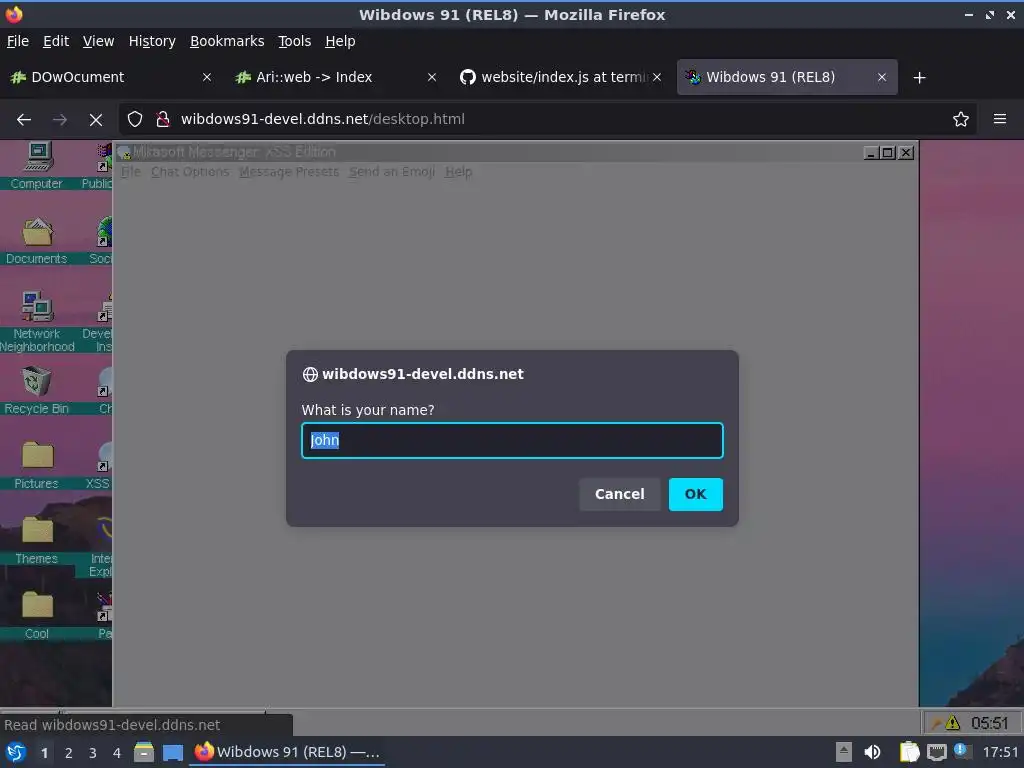The image size is (1024, 768).
Task: Open the Firefox hamburger application menu
Action: [1000, 119]
